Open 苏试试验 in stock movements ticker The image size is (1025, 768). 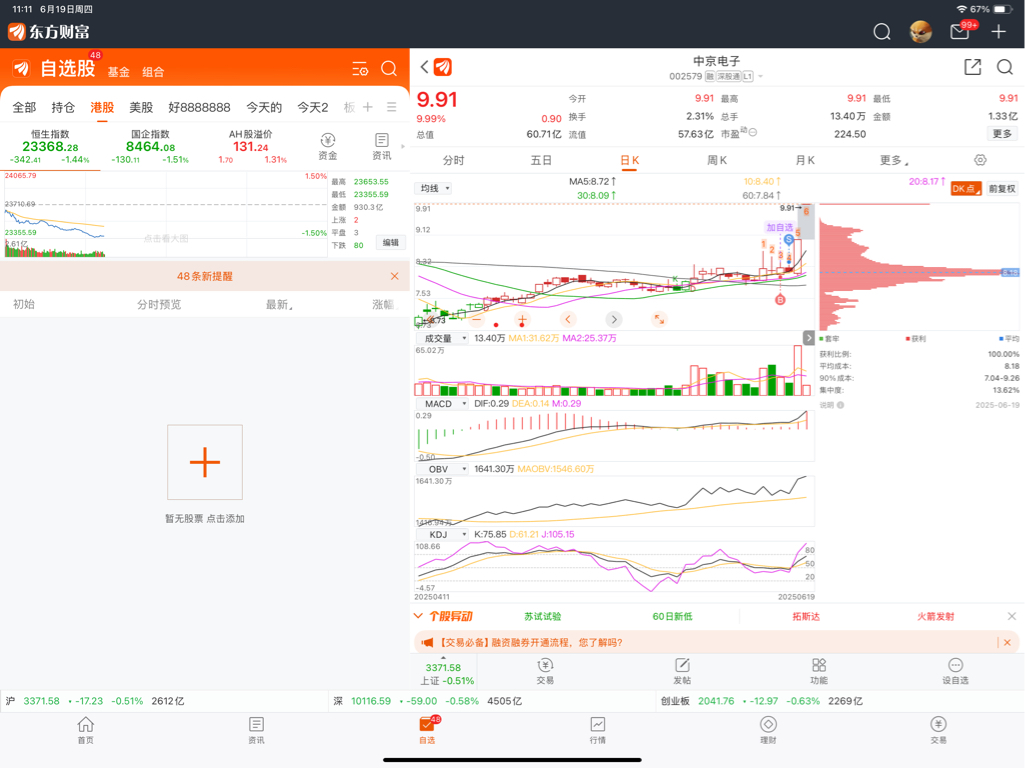(x=543, y=616)
